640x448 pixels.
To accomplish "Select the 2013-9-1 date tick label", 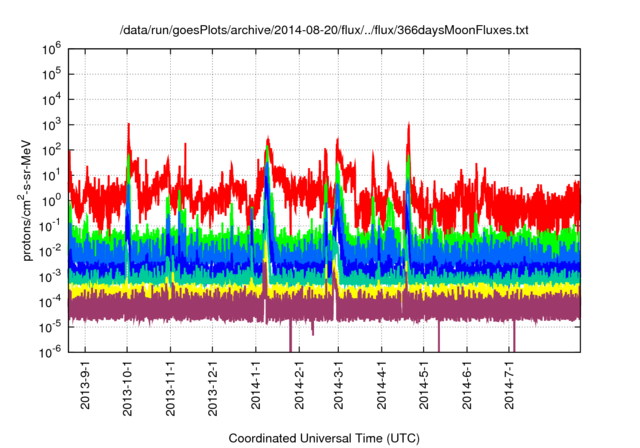I will 84,383.
